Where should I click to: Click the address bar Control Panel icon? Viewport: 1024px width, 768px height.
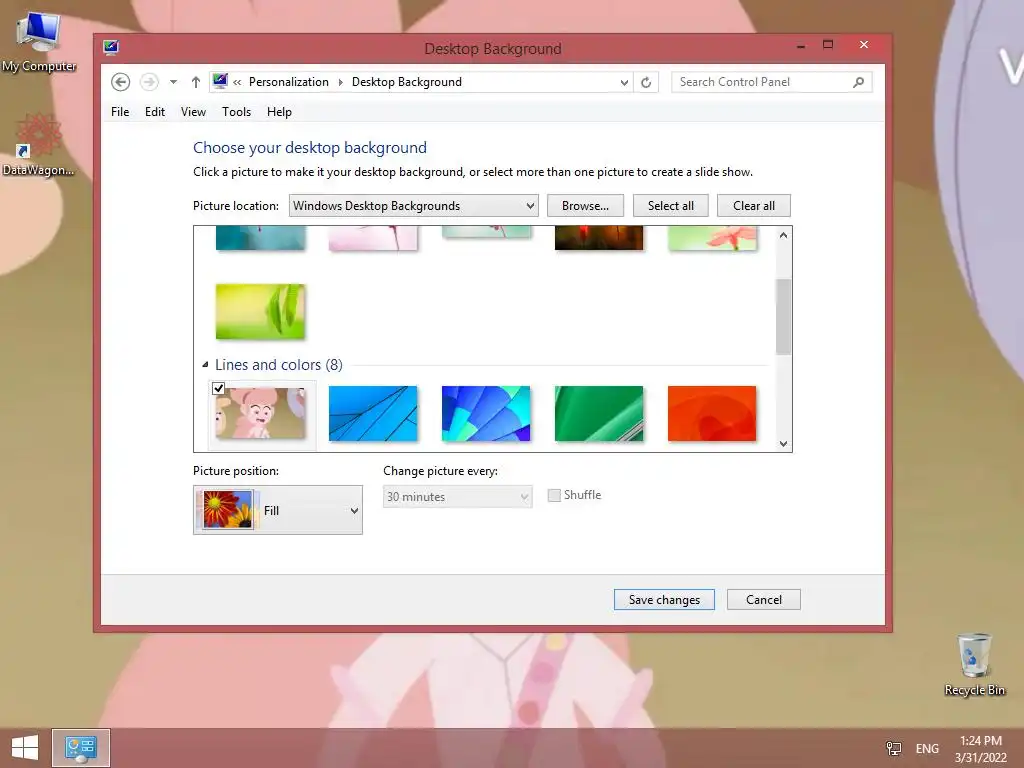[220, 82]
